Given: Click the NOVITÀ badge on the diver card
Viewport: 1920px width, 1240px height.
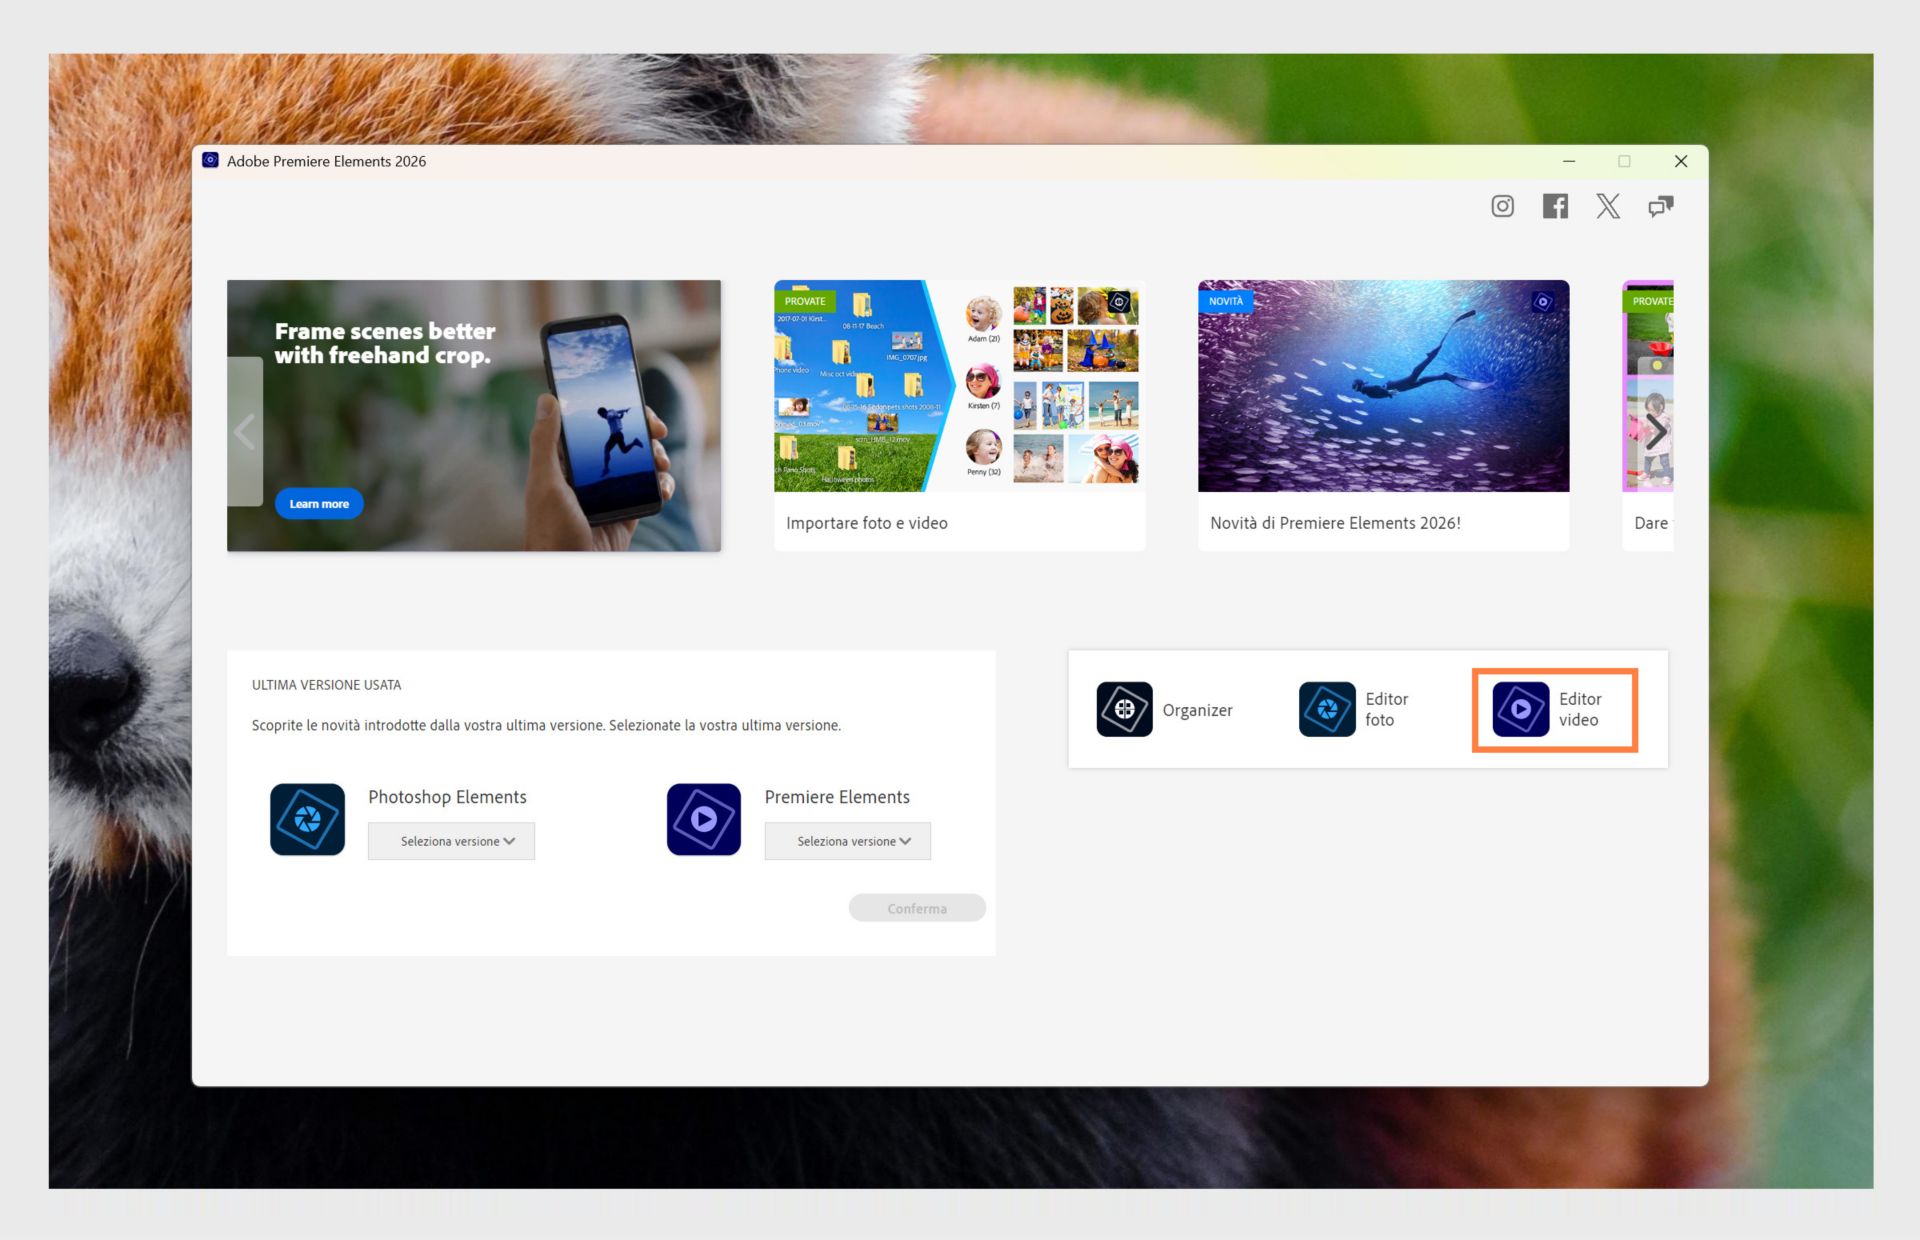Looking at the screenshot, I should [1228, 300].
